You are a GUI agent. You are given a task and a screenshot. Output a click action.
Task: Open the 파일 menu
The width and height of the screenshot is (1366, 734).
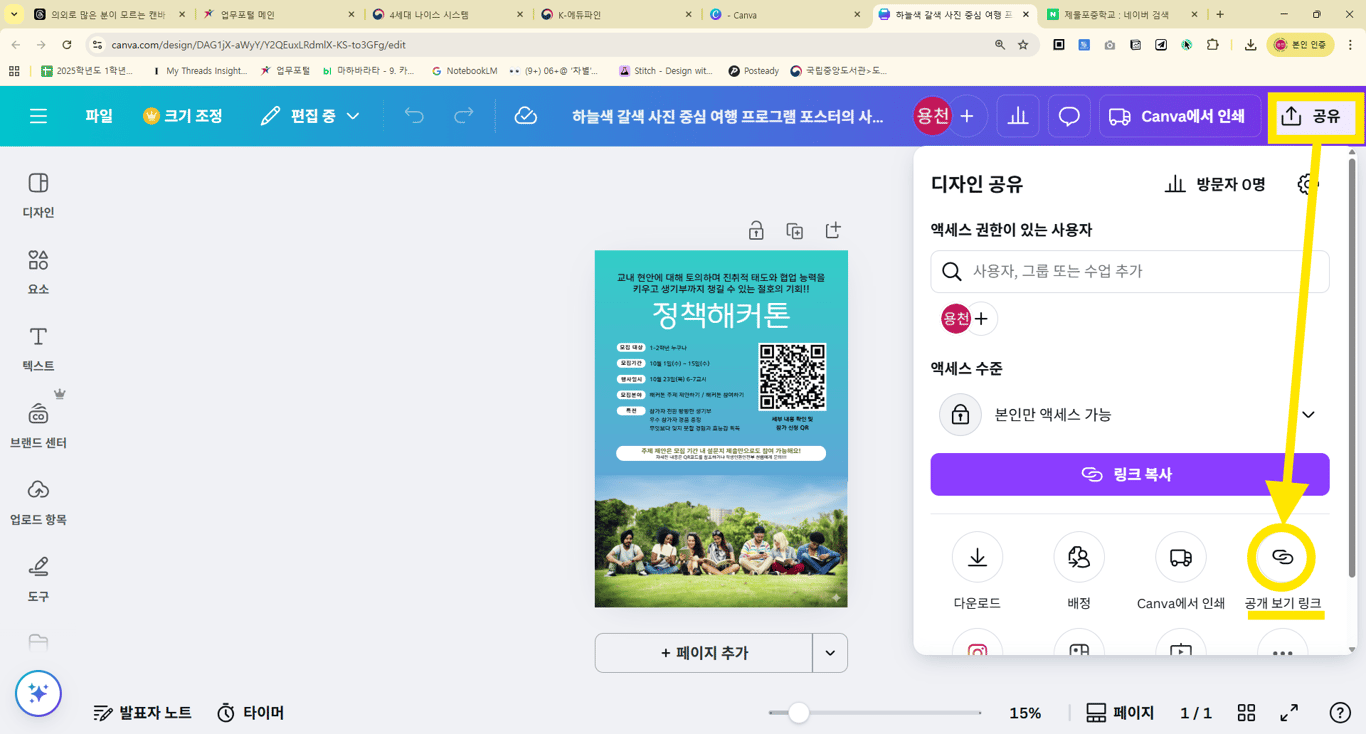pos(99,116)
